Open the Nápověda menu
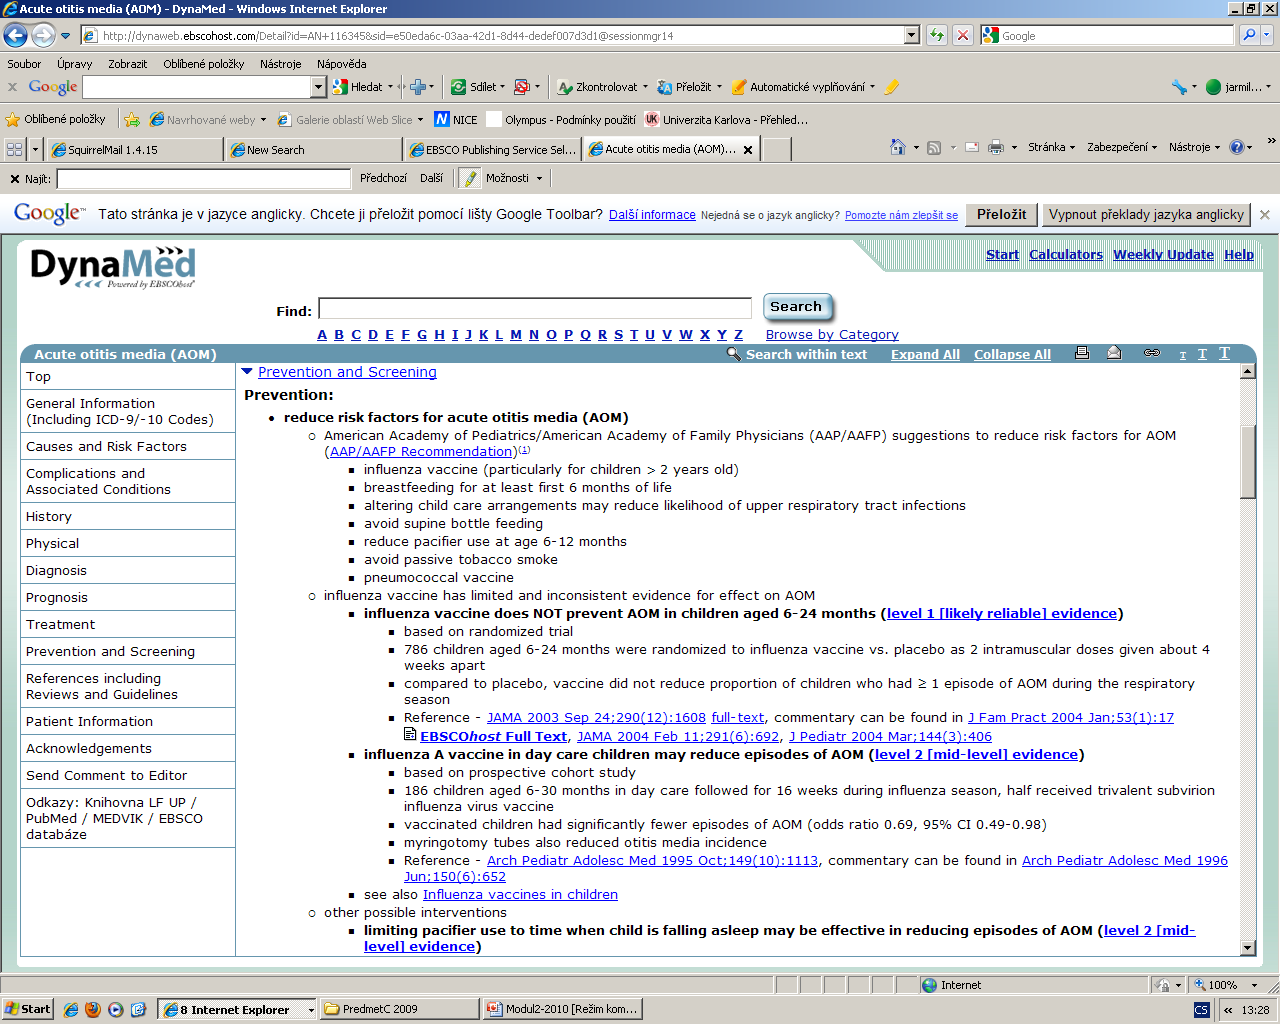The width and height of the screenshot is (1280, 1024). pyautogui.click(x=341, y=63)
